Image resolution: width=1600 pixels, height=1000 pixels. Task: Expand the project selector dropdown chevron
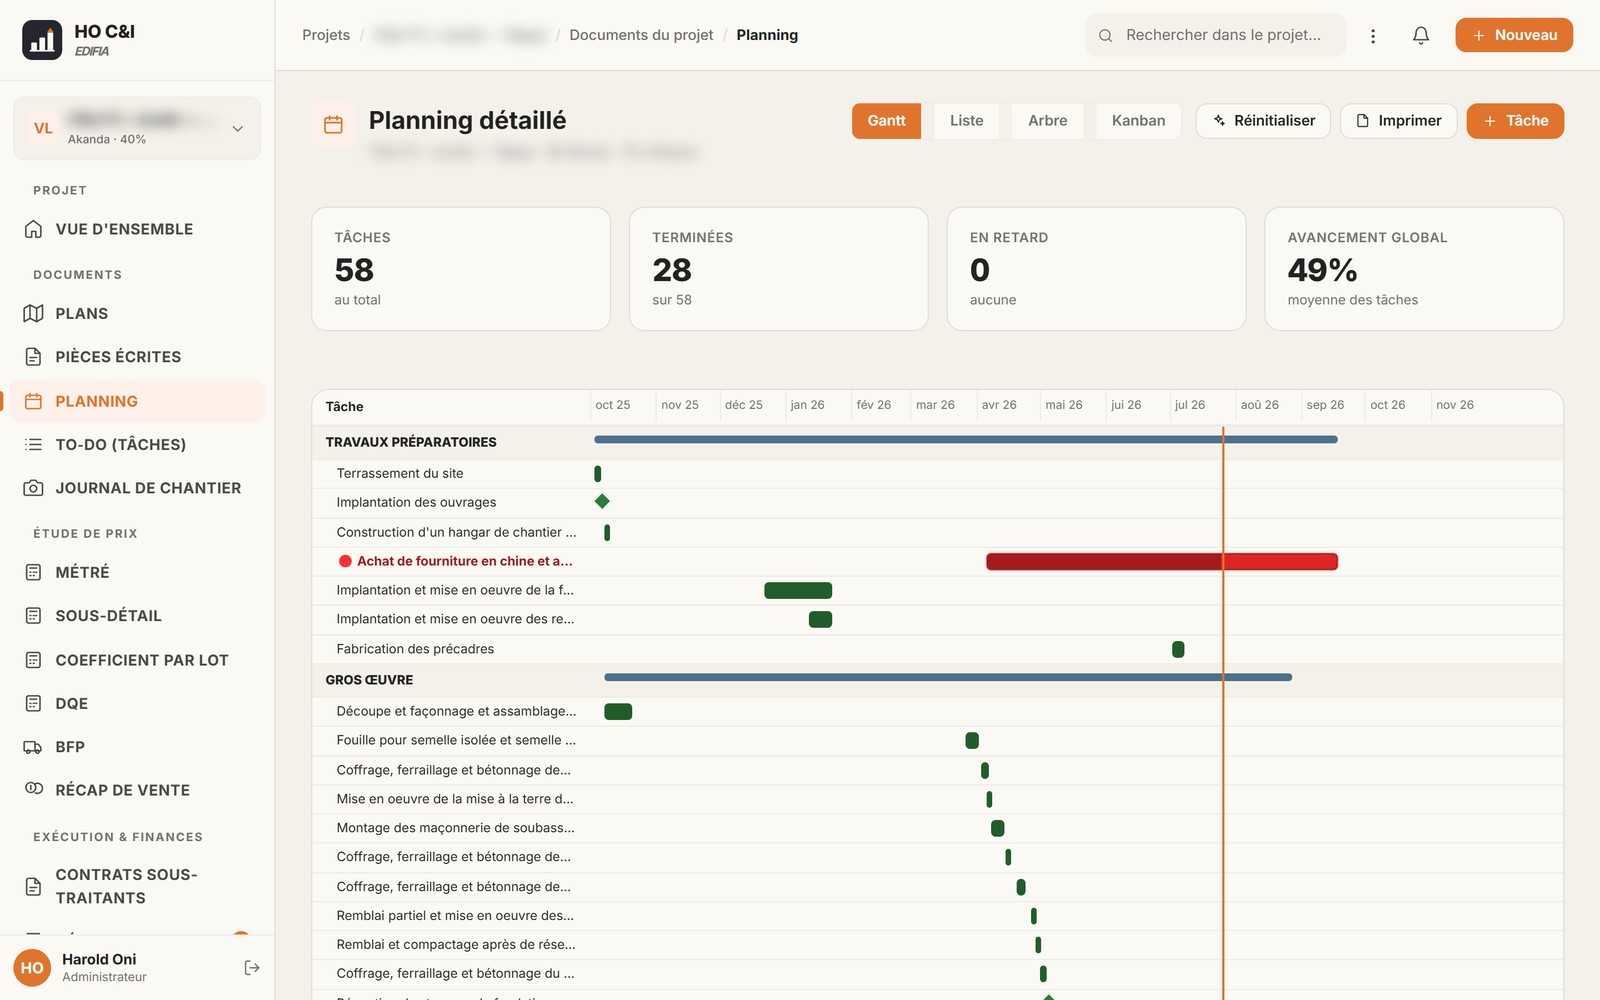click(x=238, y=128)
